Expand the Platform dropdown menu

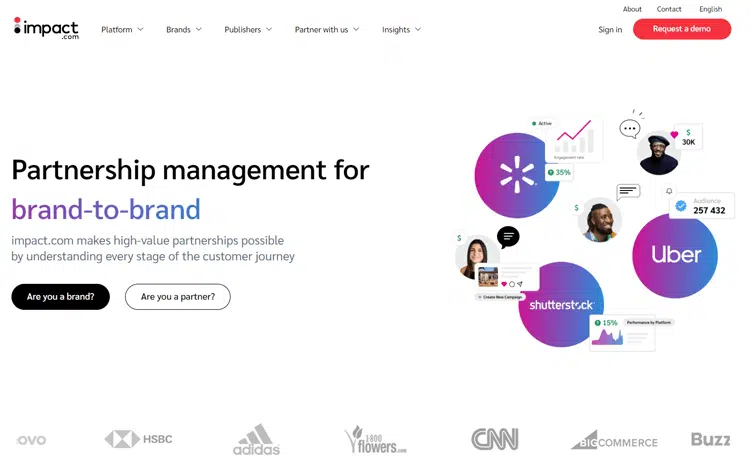coord(122,30)
